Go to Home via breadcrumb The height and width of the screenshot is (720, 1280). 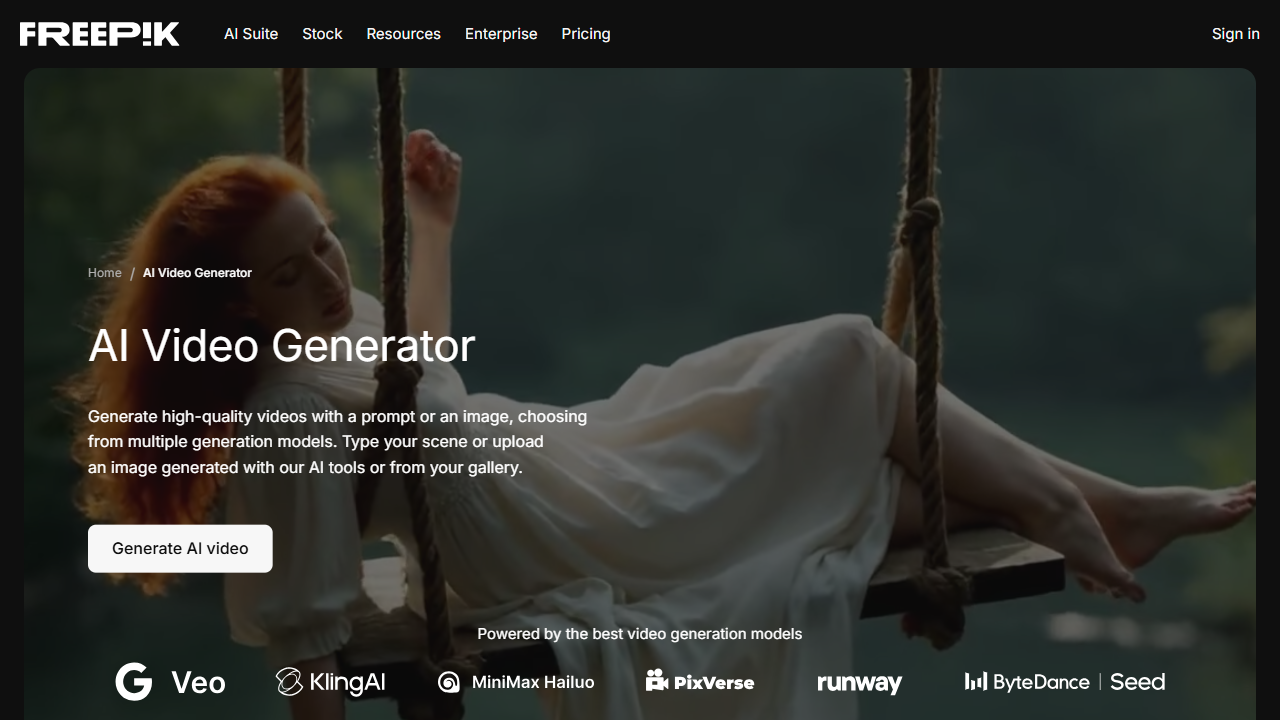click(105, 273)
